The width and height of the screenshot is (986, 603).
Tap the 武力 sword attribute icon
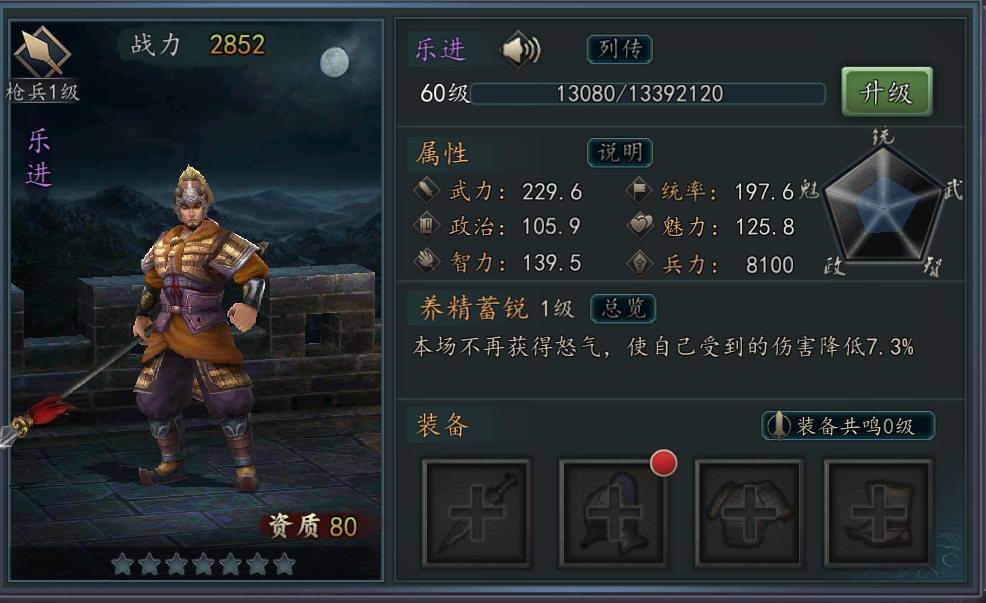point(426,190)
